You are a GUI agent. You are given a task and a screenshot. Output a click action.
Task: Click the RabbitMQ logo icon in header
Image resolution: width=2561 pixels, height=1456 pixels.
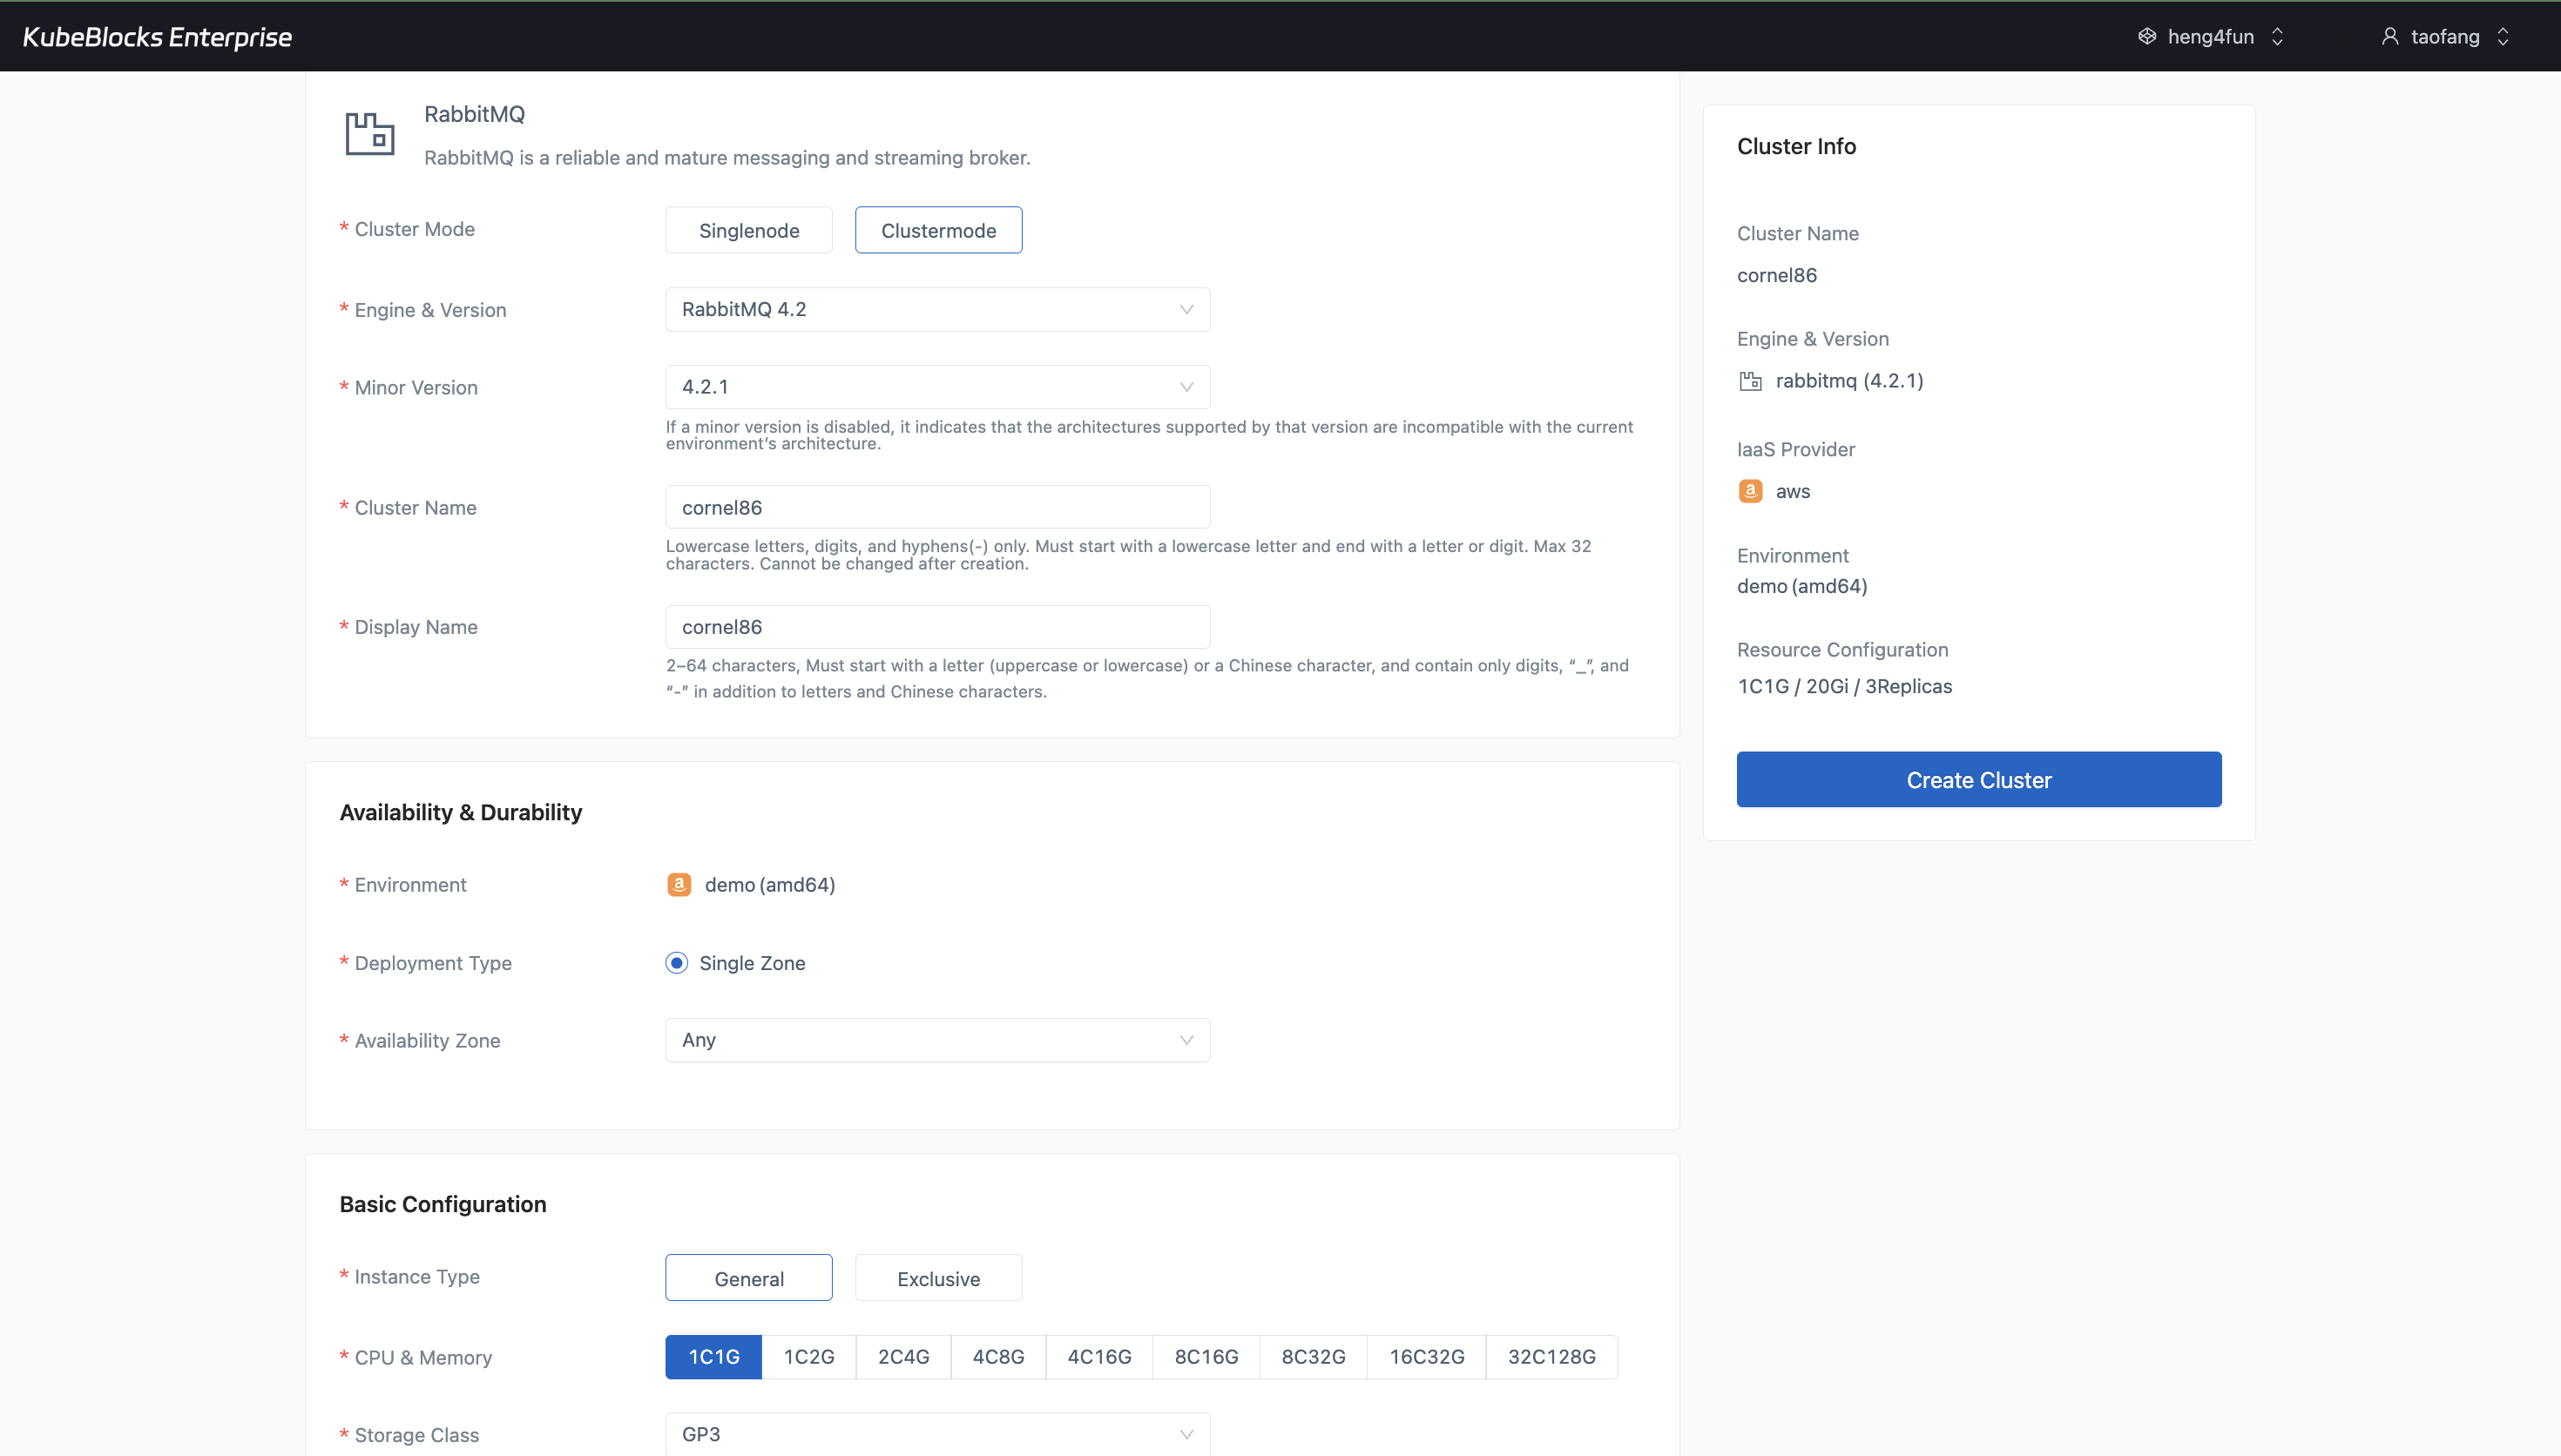click(370, 134)
